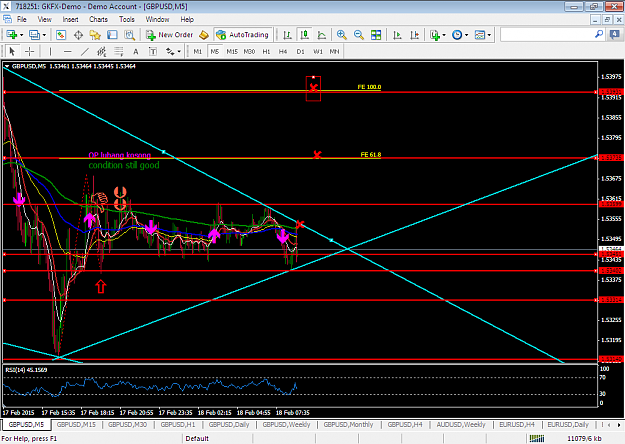Expand the Arrows dropdown arrow
The image size is (625, 444).
[x=179, y=51]
